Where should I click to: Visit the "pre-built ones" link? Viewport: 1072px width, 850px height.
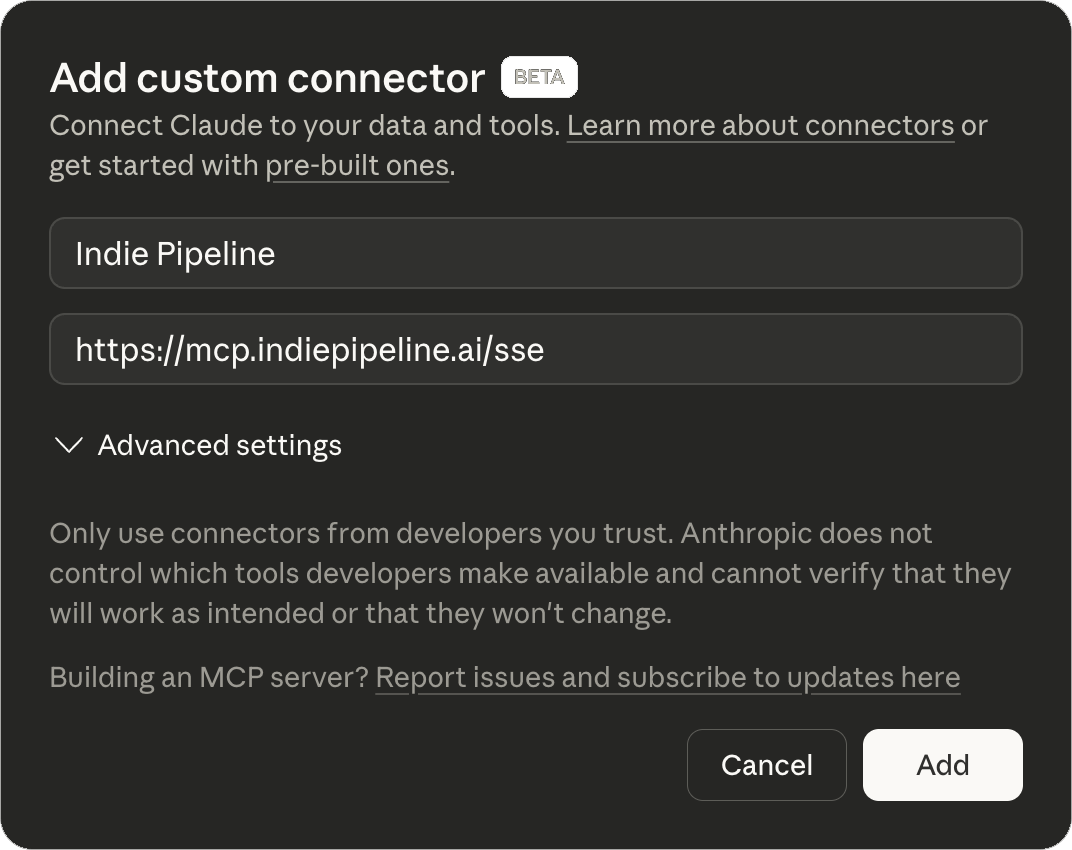(x=358, y=165)
